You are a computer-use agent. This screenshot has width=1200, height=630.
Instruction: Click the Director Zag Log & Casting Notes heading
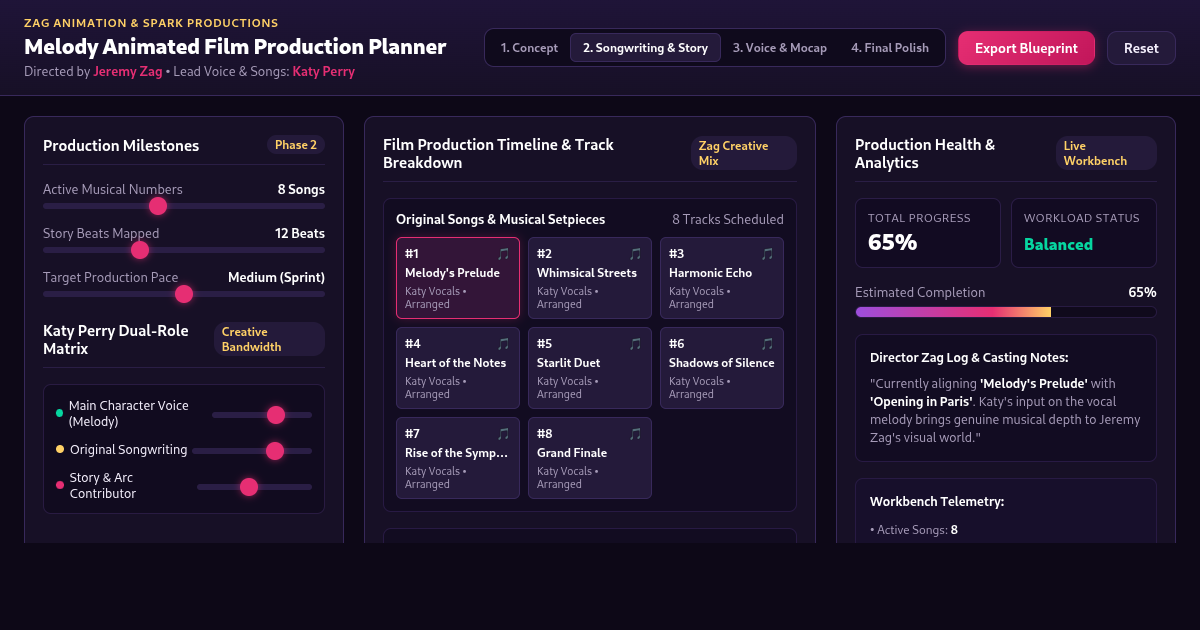pos(969,357)
